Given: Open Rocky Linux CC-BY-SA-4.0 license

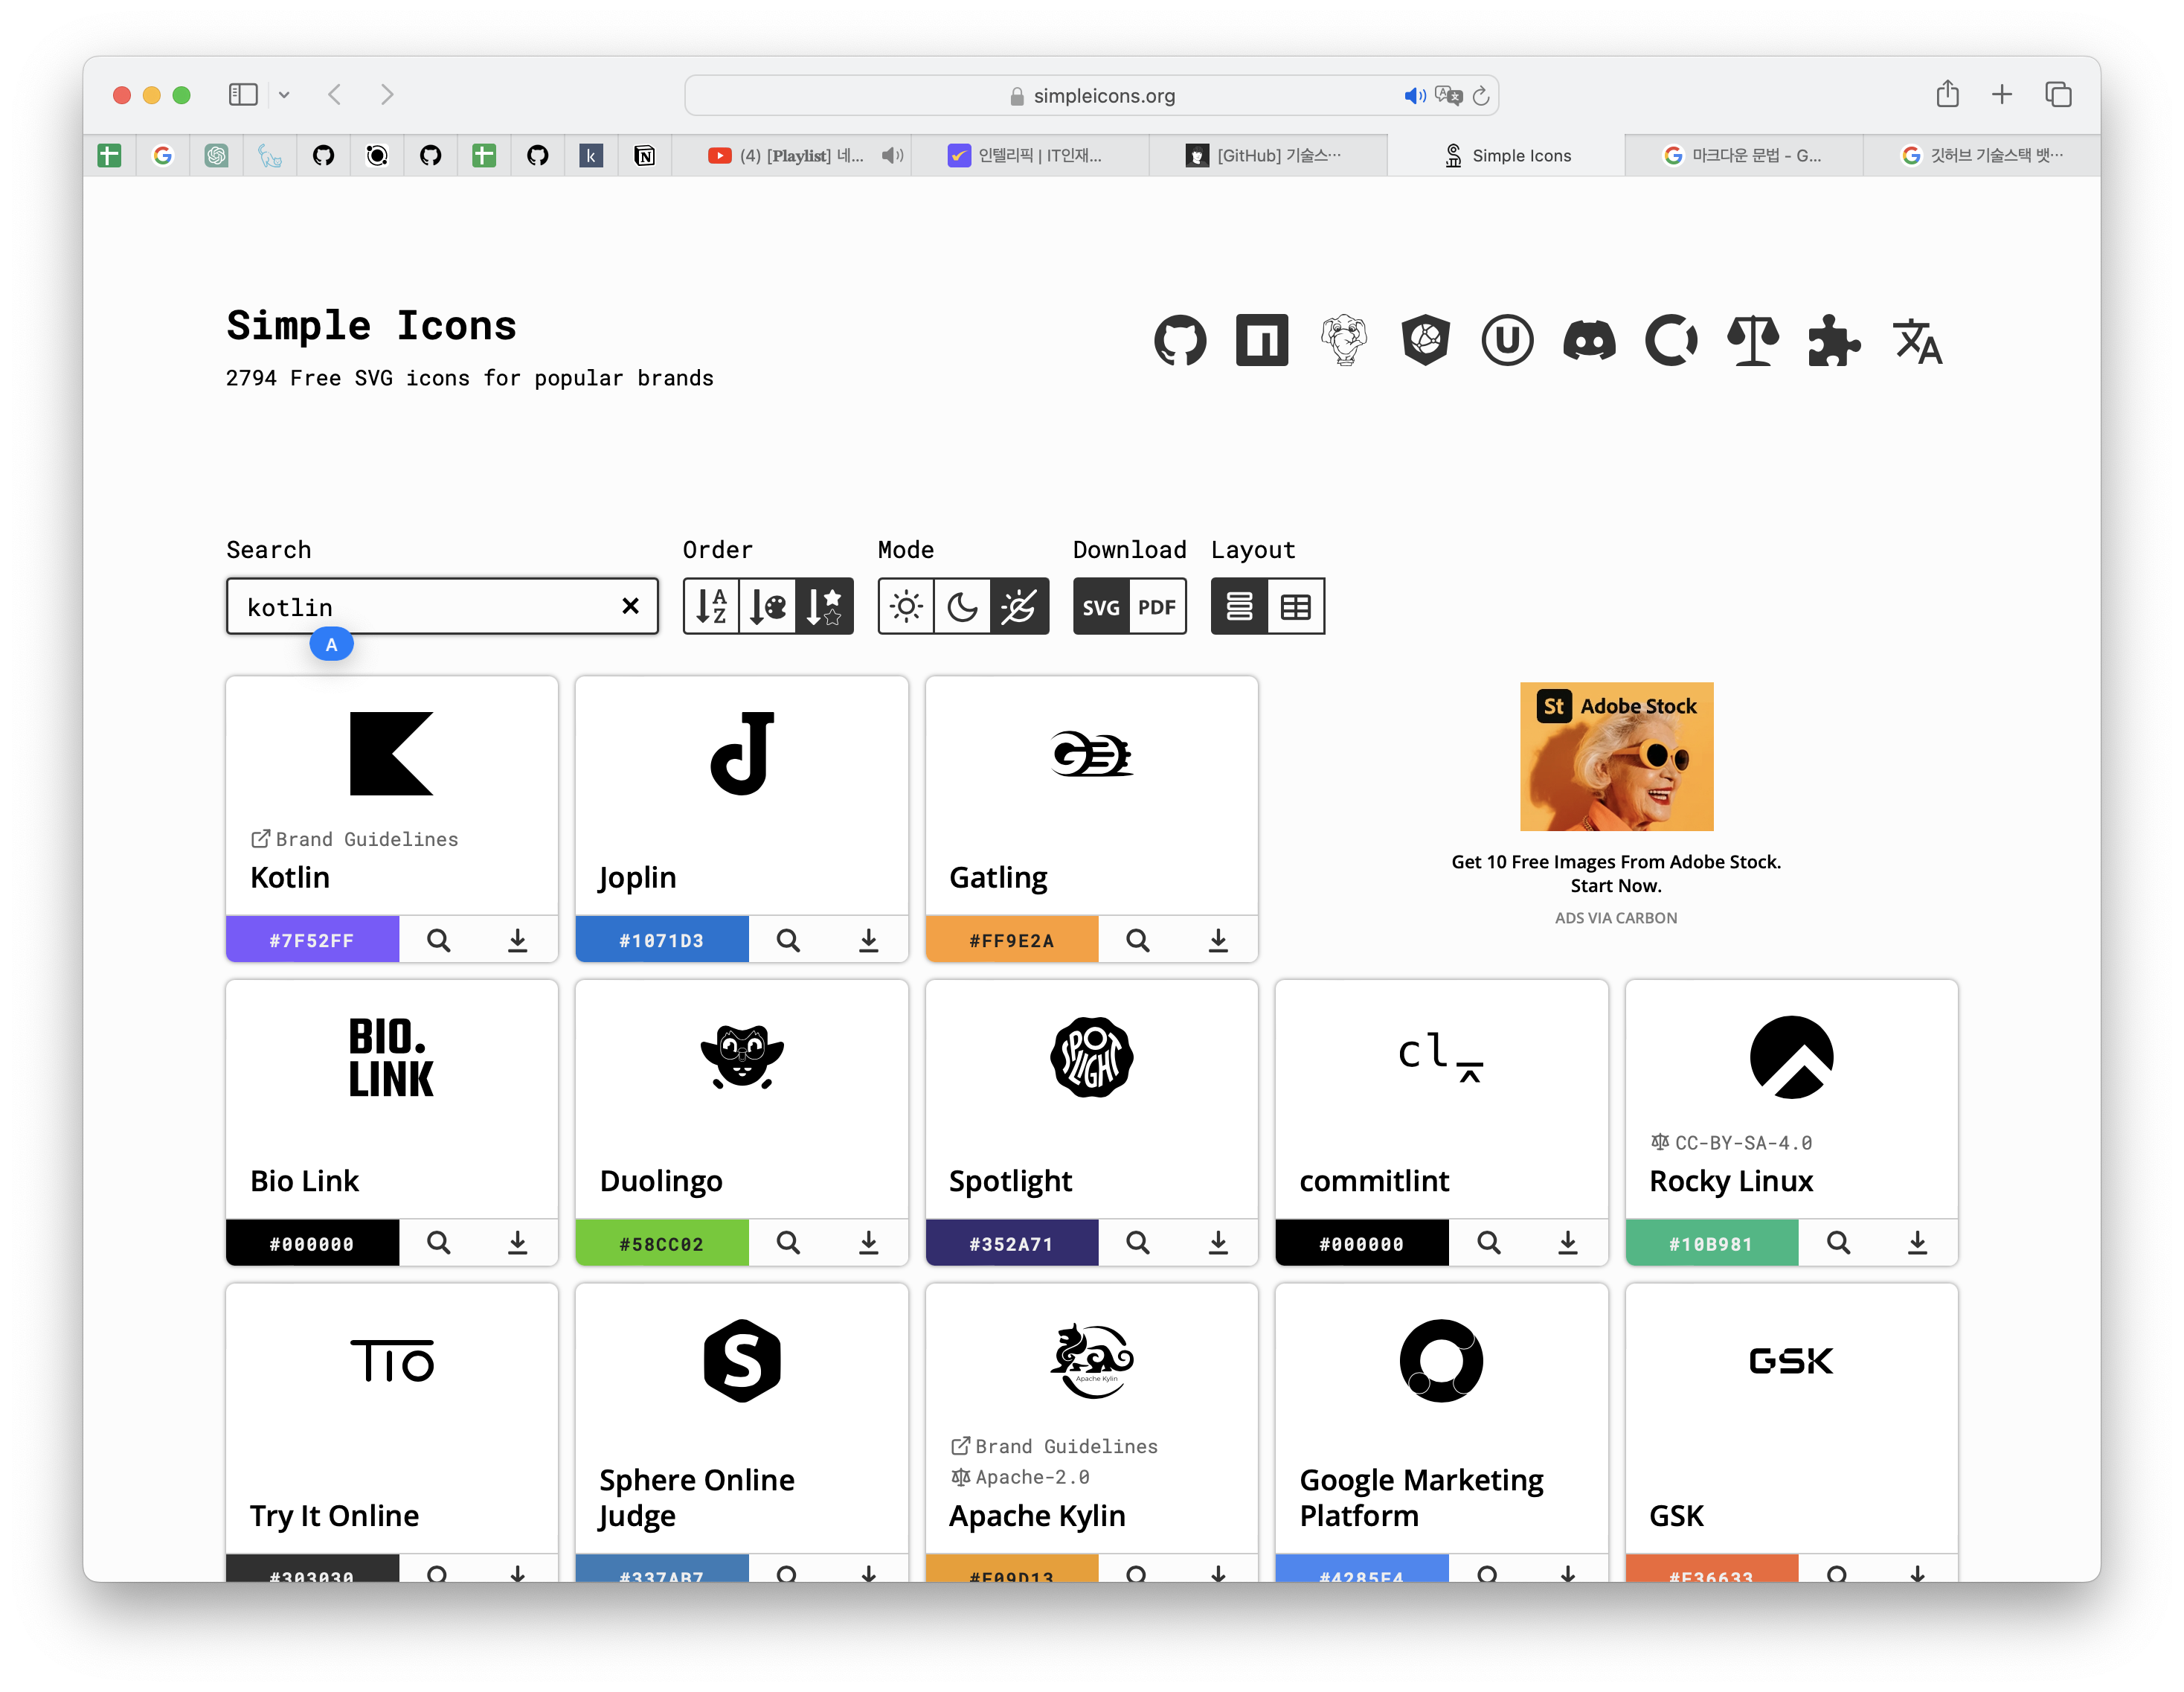Looking at the screenshot, I should (1731, 1142).
